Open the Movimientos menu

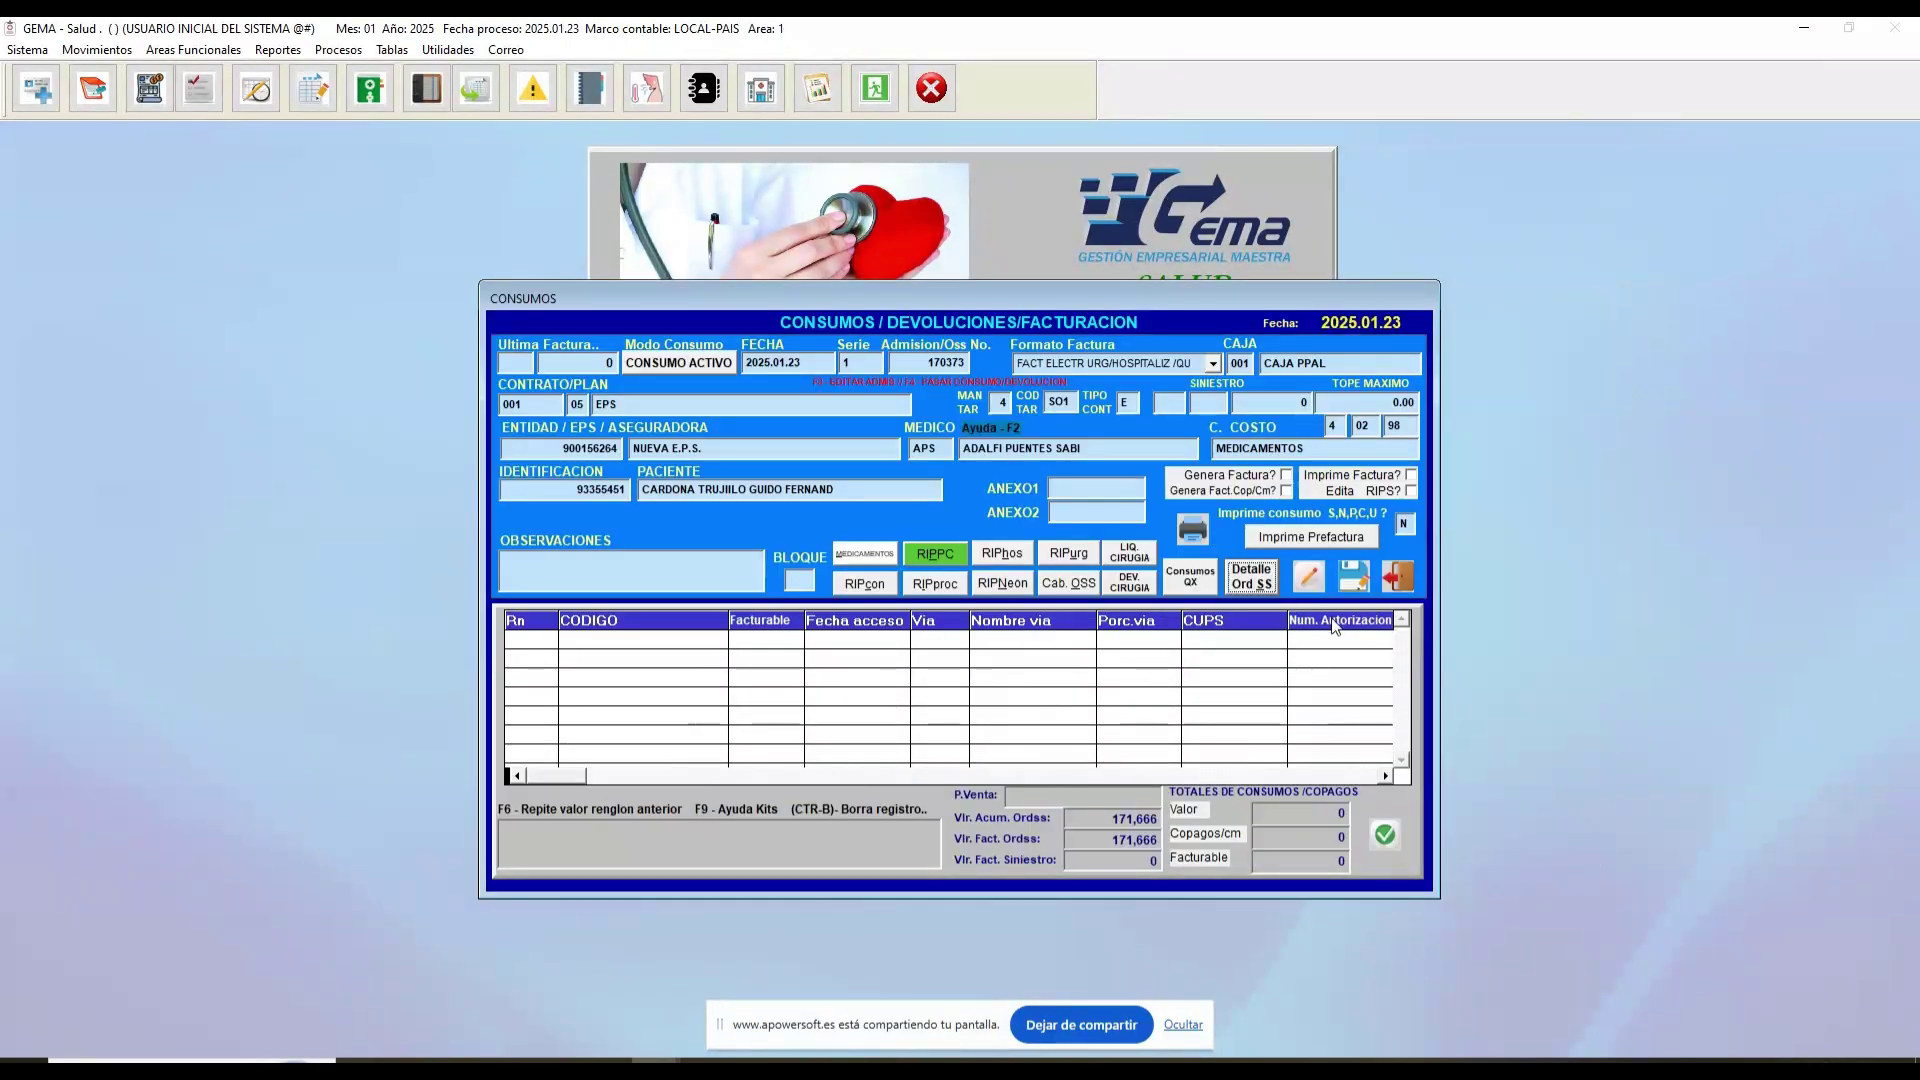[x=97, y=50]
